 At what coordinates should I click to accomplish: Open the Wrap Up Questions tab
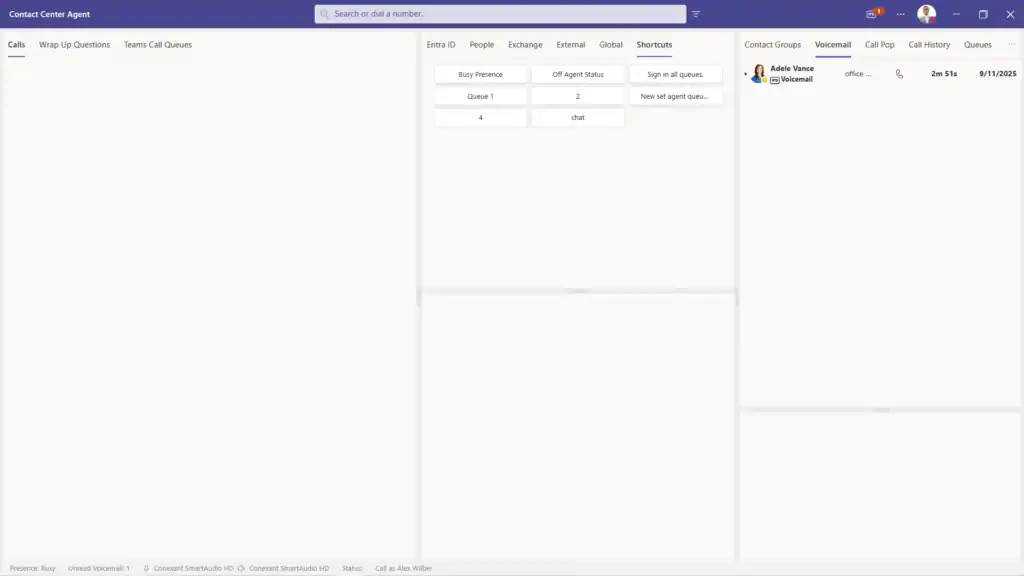[x=74, y=45]
